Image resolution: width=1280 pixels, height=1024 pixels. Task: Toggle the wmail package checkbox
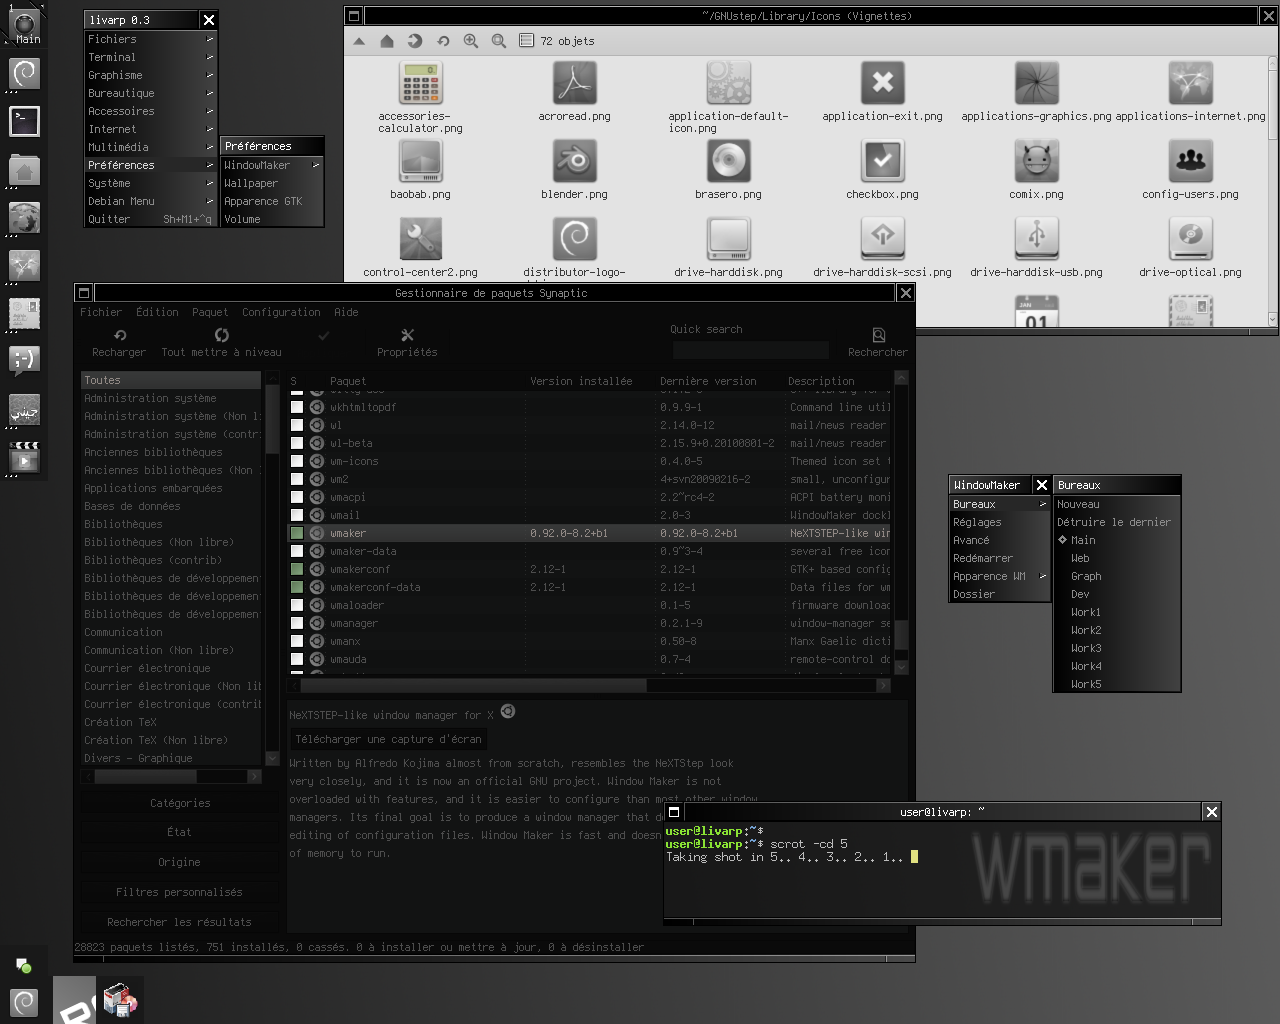tap(297, 515)
